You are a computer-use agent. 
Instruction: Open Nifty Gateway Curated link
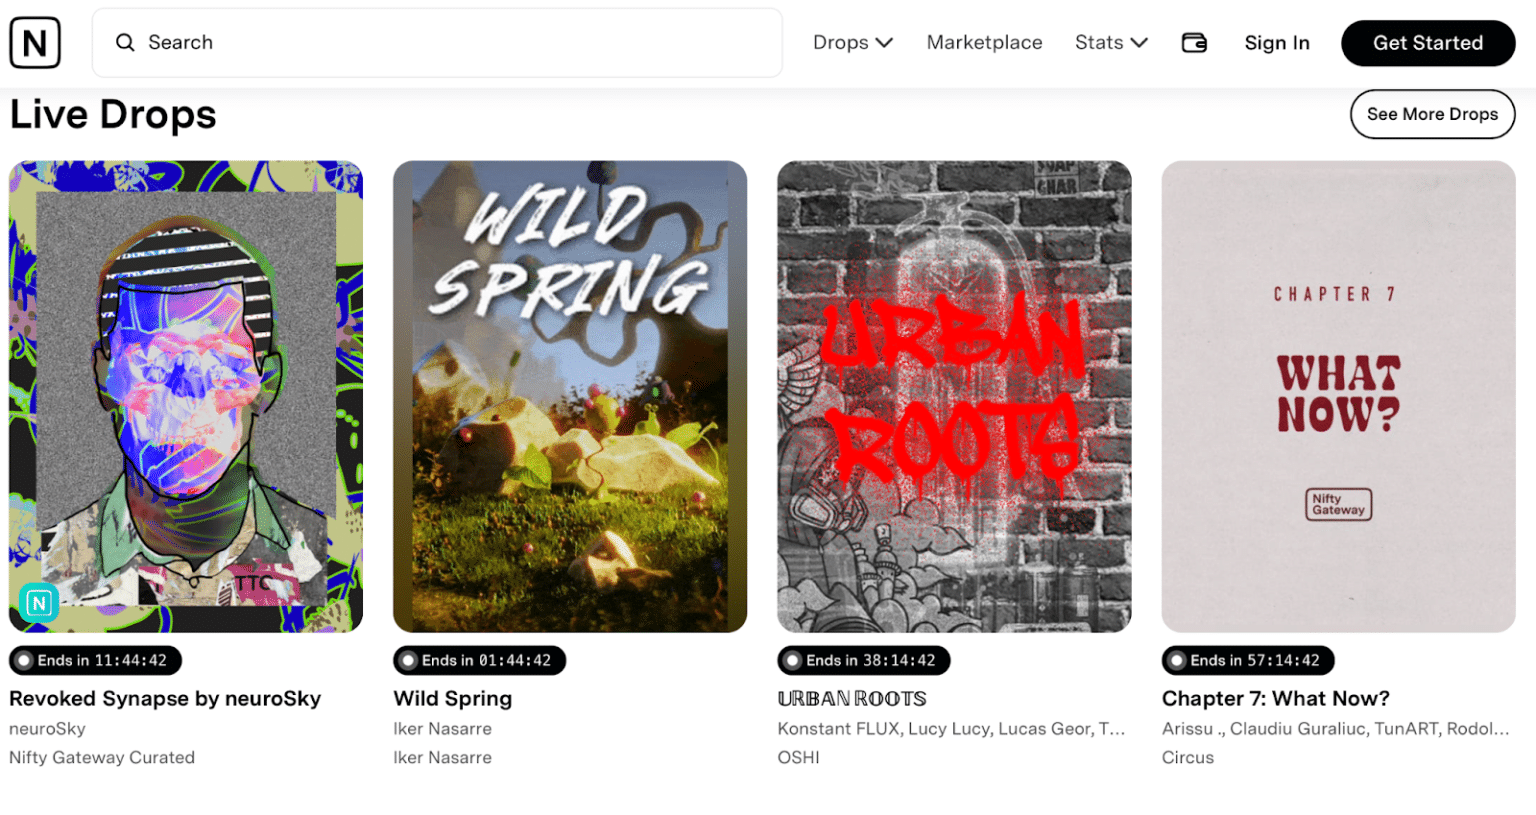pyautogui.click(x=102, y=758)
